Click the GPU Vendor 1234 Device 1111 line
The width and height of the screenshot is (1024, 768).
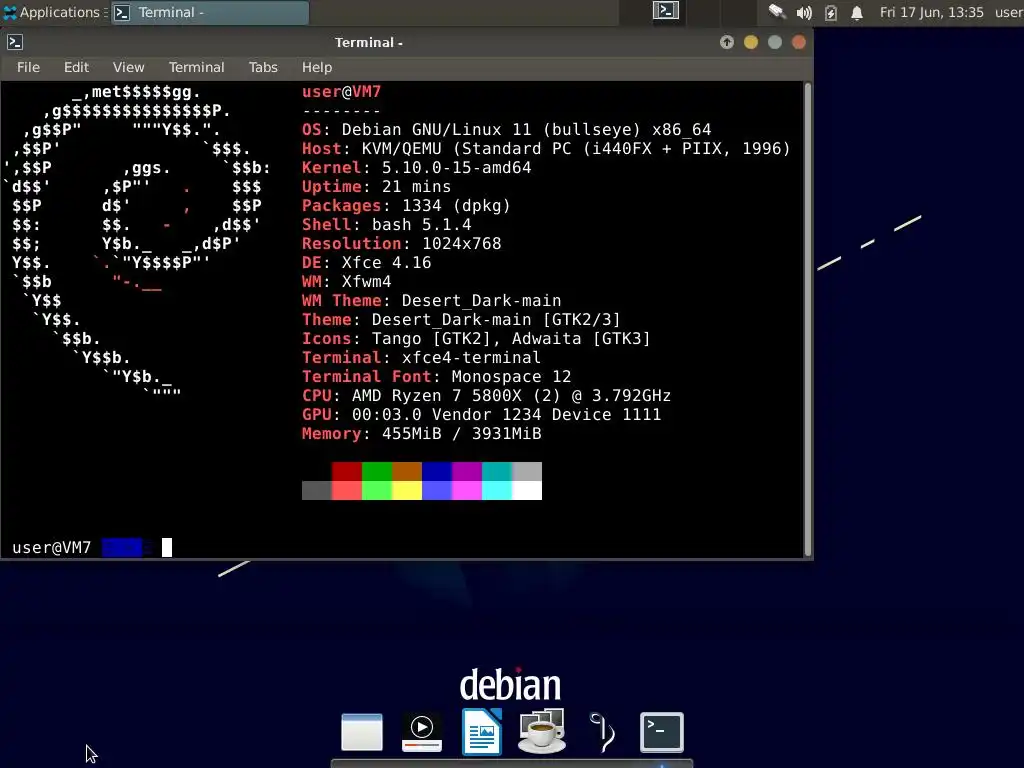point(482,415)
